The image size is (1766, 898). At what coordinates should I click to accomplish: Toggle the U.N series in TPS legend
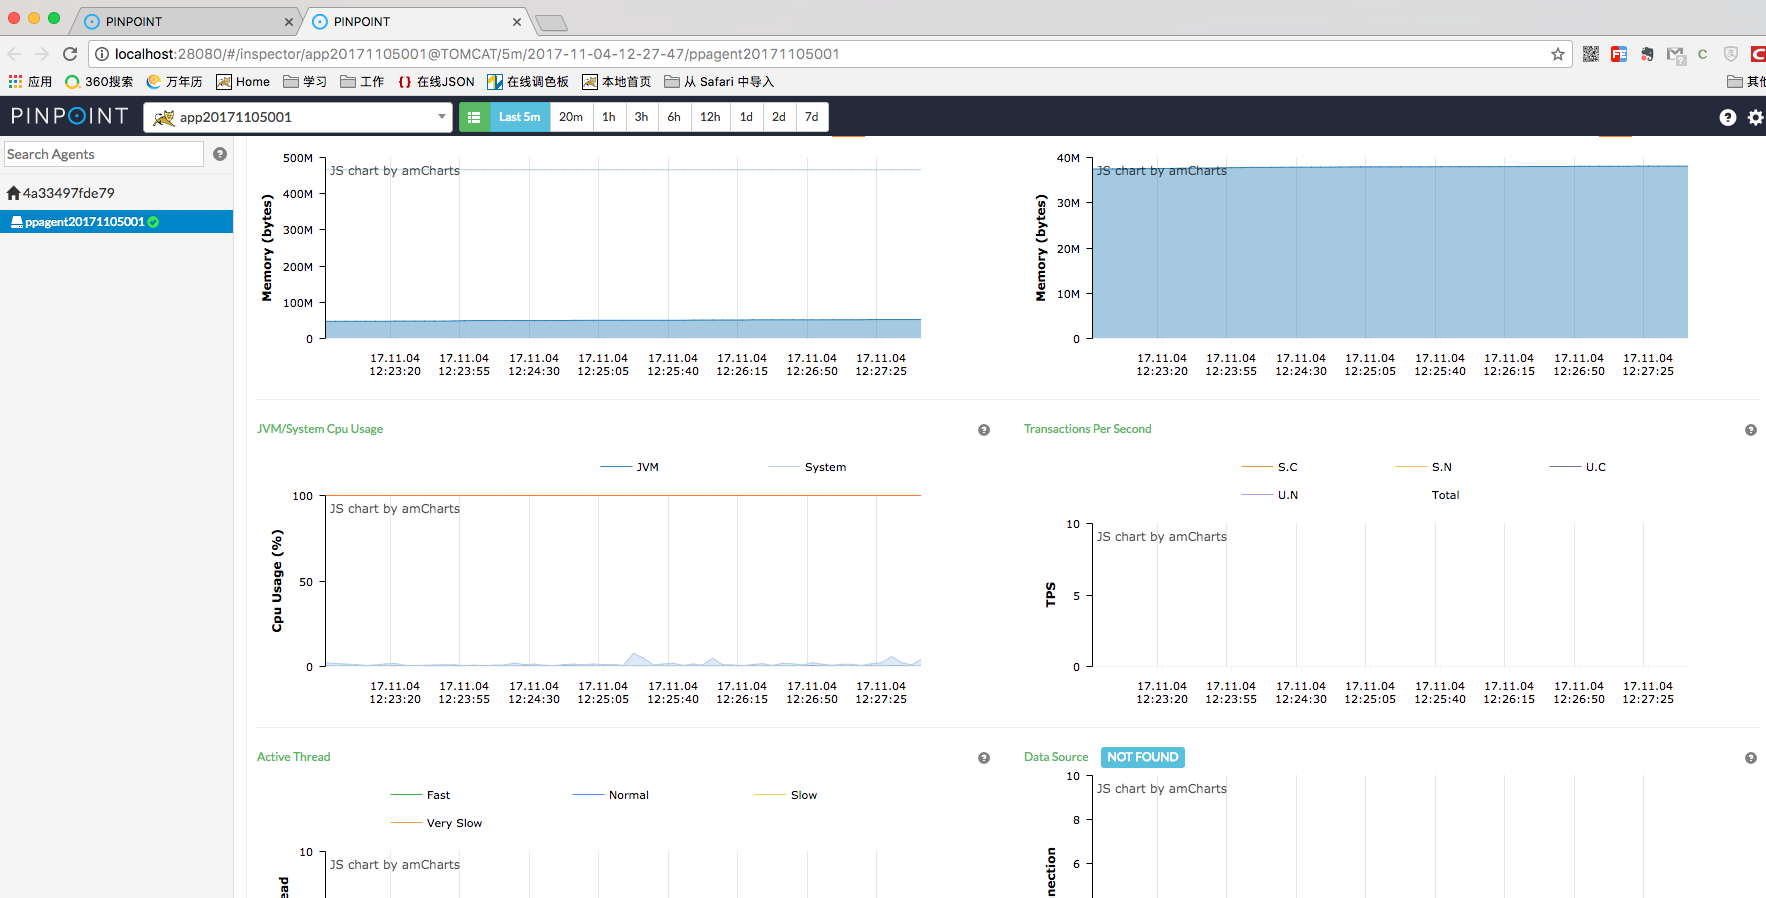[1270, 495]
